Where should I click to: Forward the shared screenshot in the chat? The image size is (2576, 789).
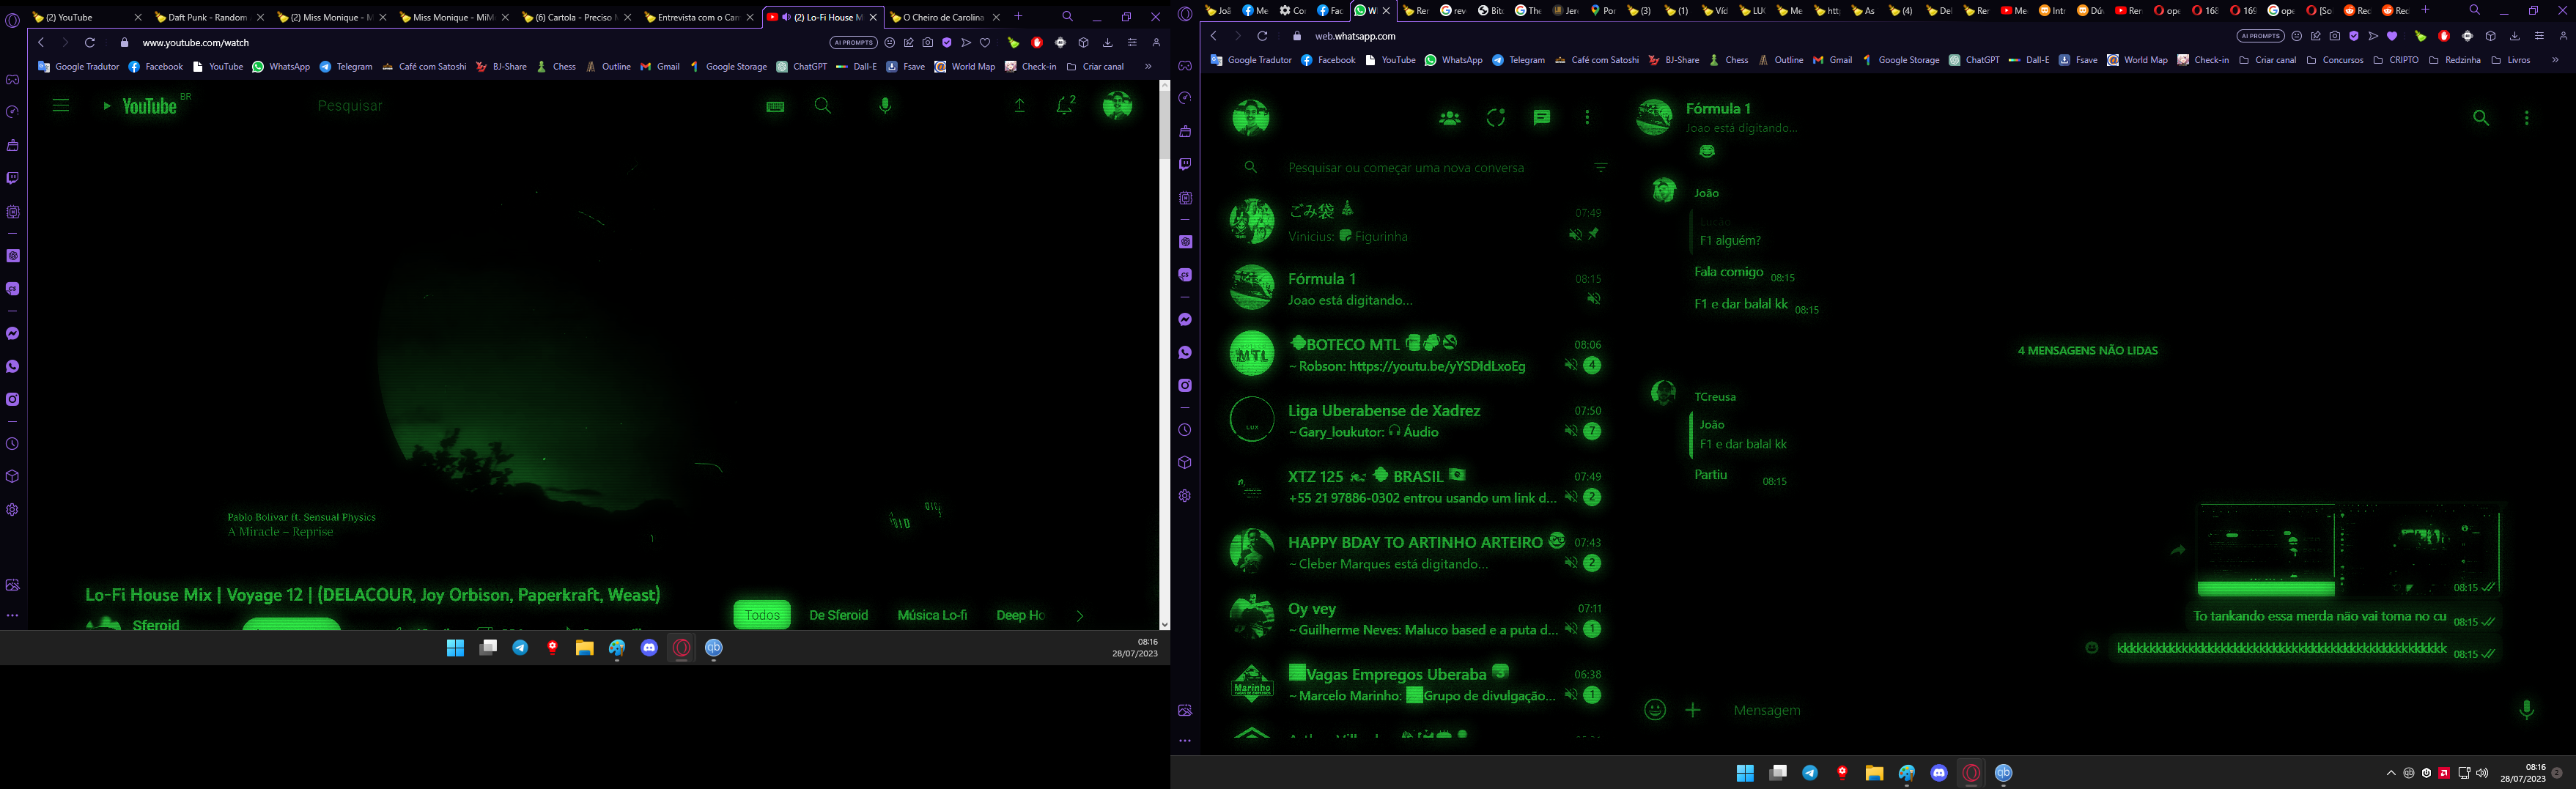(x=2179, y=551)
